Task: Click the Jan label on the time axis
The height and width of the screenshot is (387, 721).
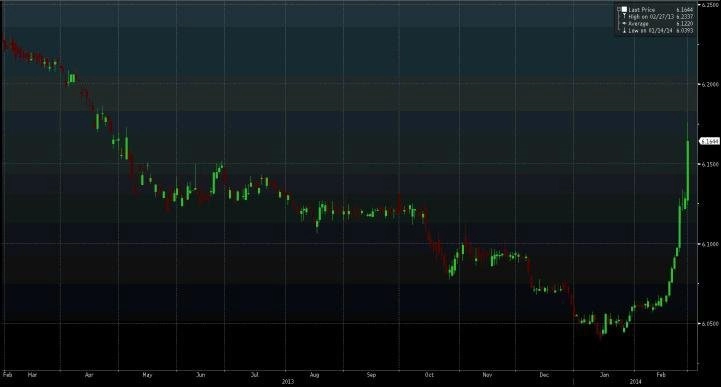Action: click(x=605, y=375)
